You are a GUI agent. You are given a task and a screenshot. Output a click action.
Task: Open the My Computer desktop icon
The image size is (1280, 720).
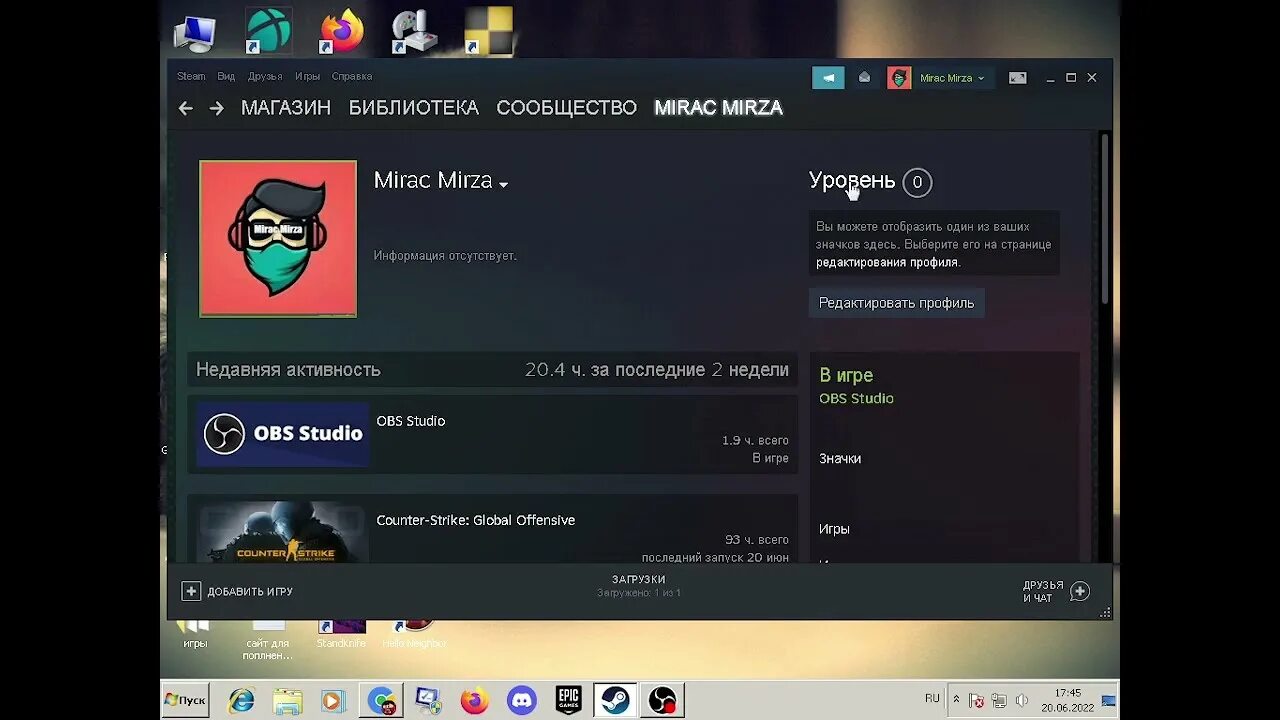point(195,33)
